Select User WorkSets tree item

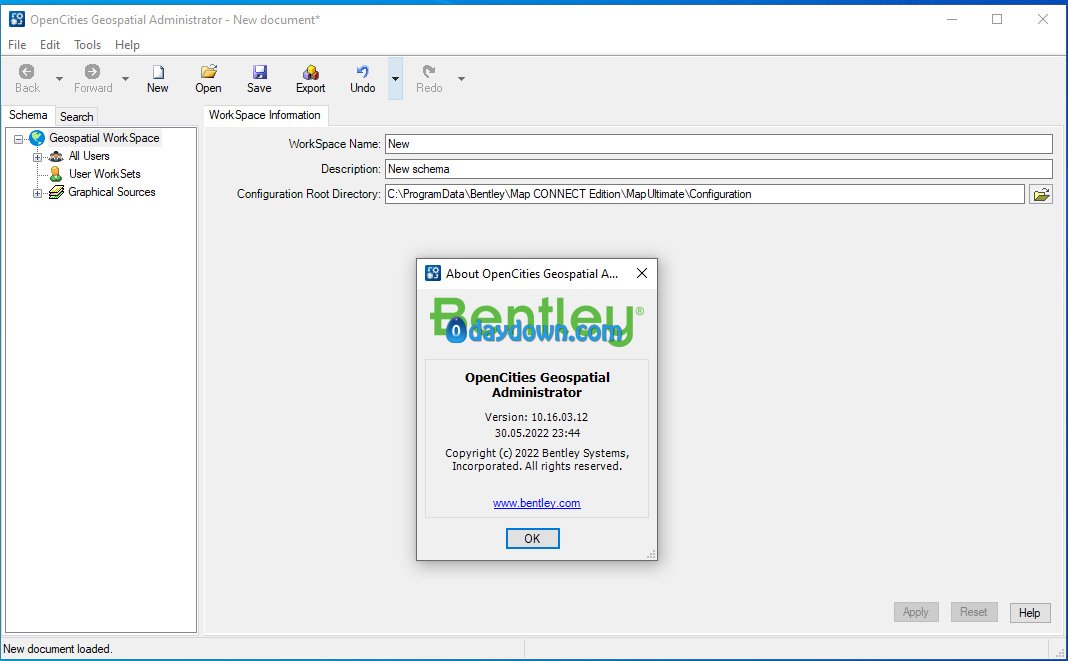(x=104, y=174)
